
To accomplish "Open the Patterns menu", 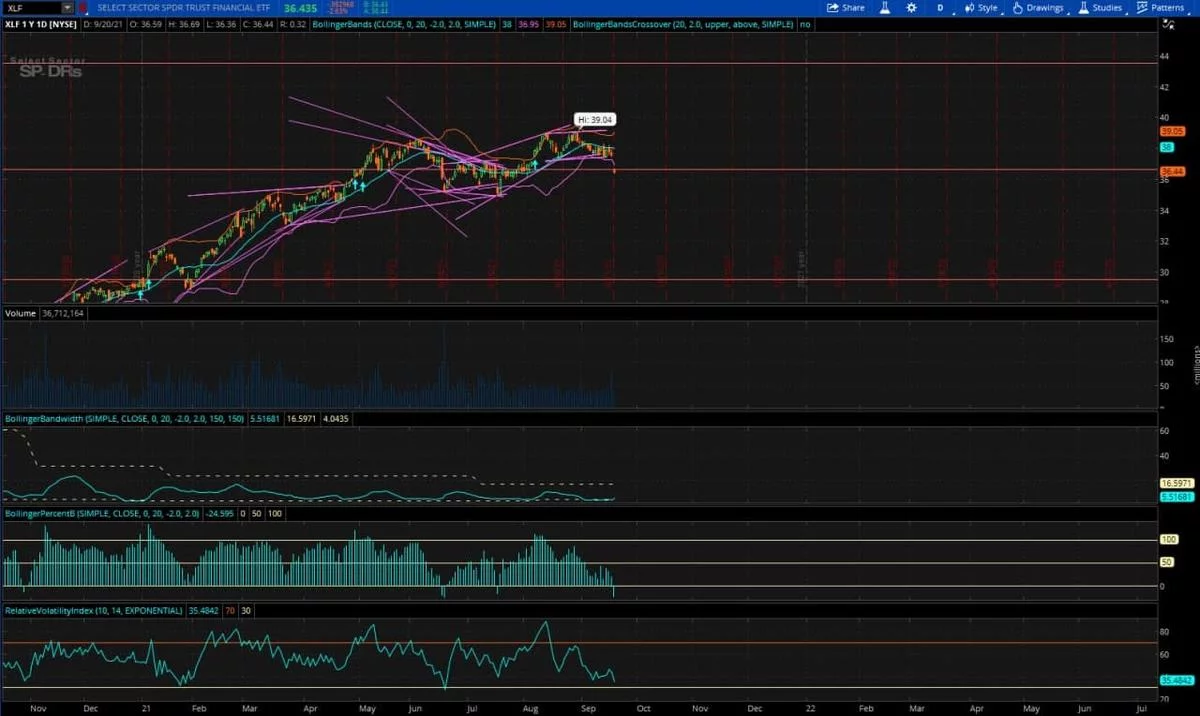I will [1160, 7].
